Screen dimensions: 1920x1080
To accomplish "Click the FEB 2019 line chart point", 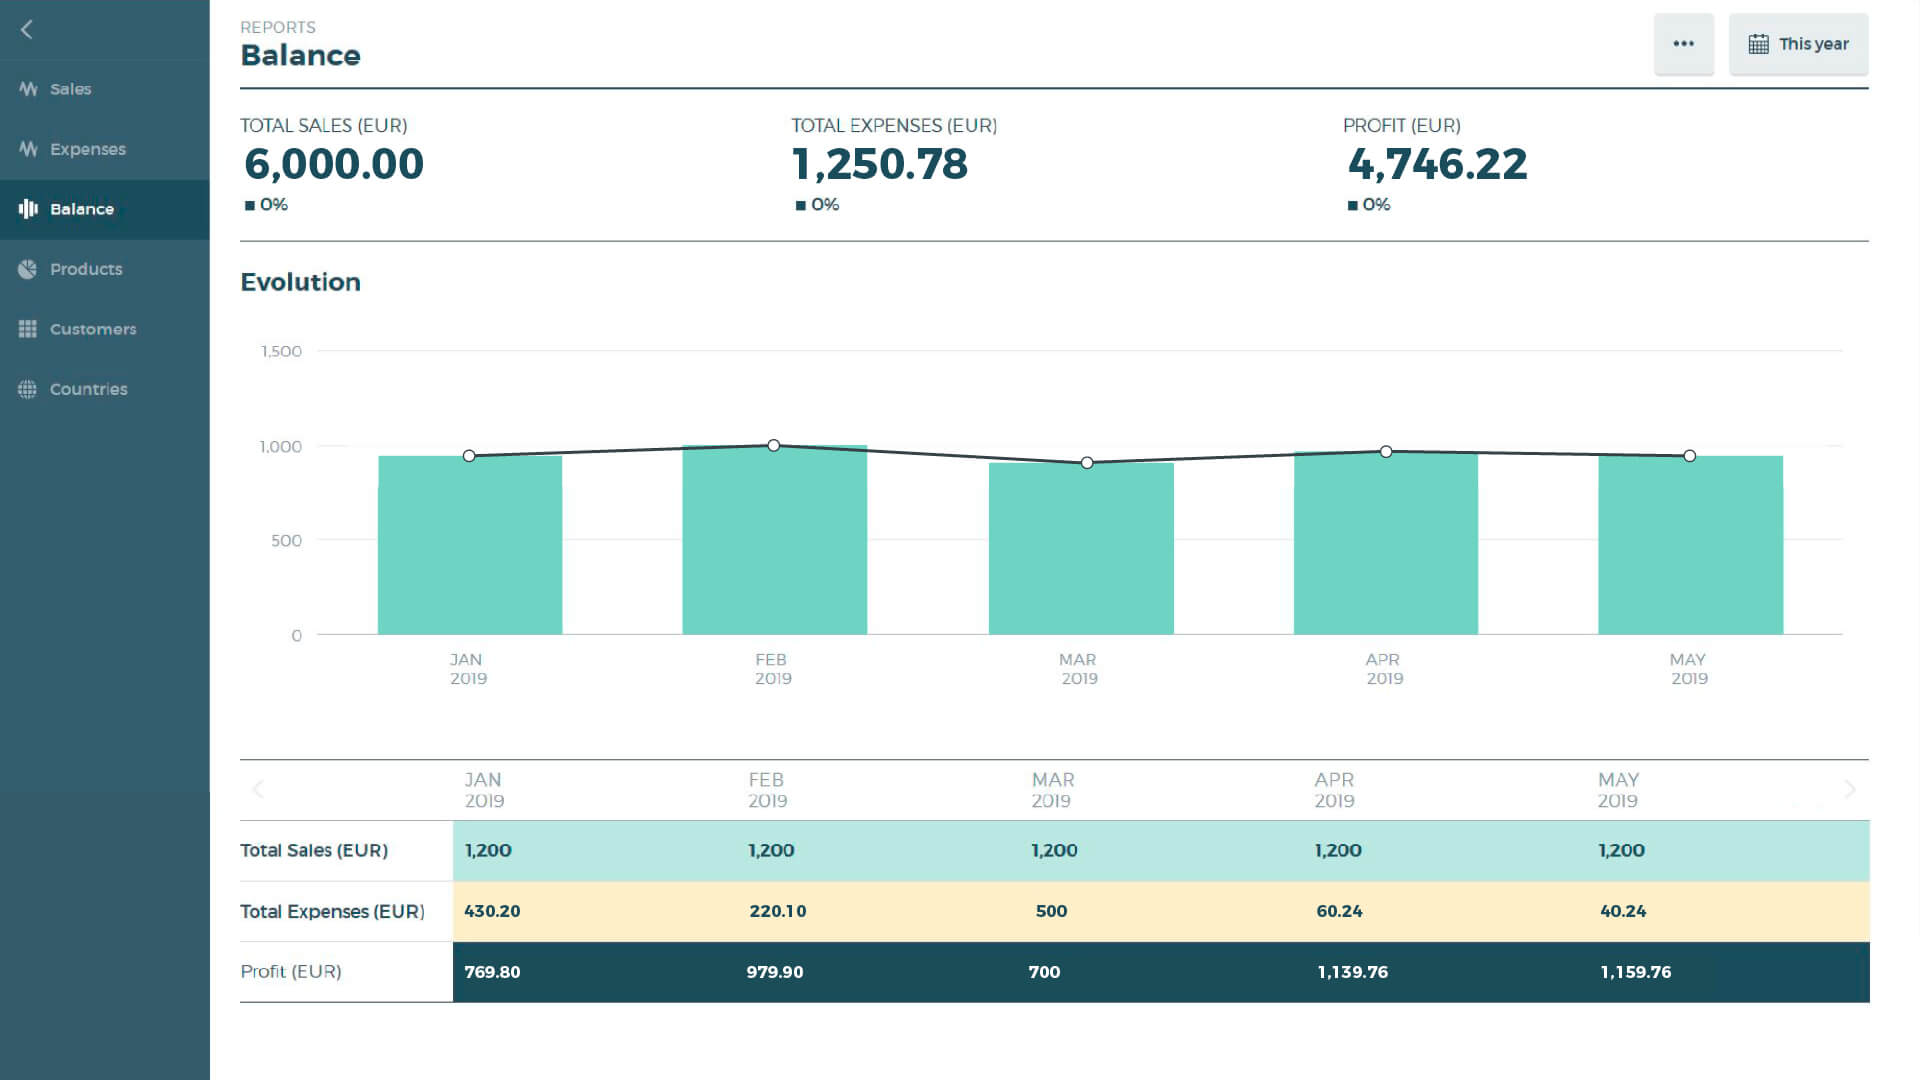I will click(774, 445).
